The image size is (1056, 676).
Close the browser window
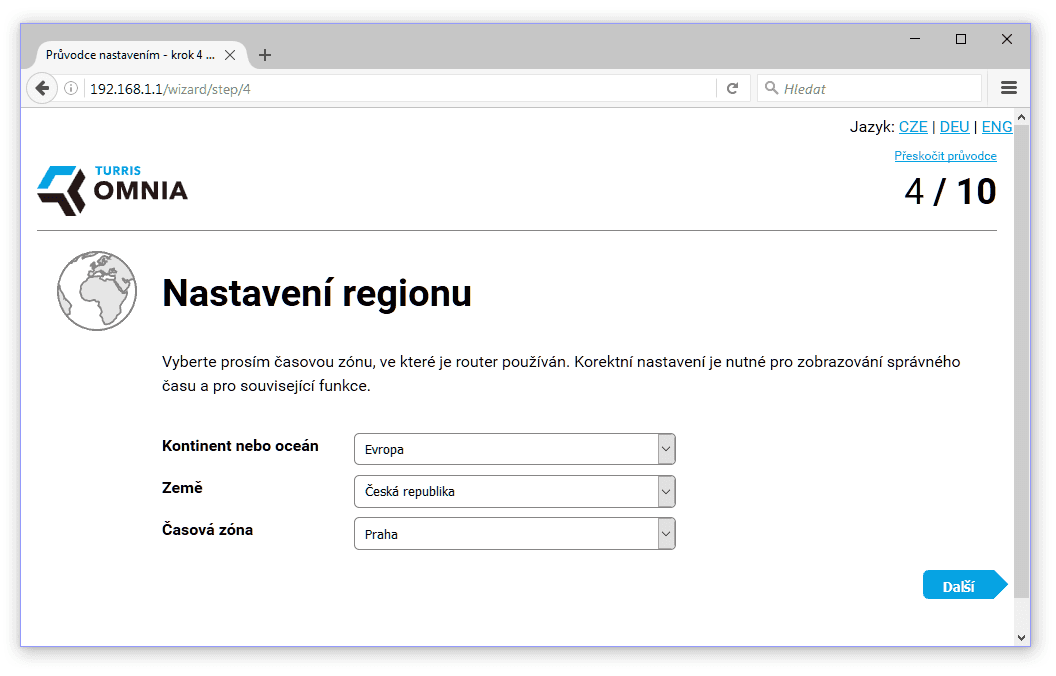click(1007, 39)
